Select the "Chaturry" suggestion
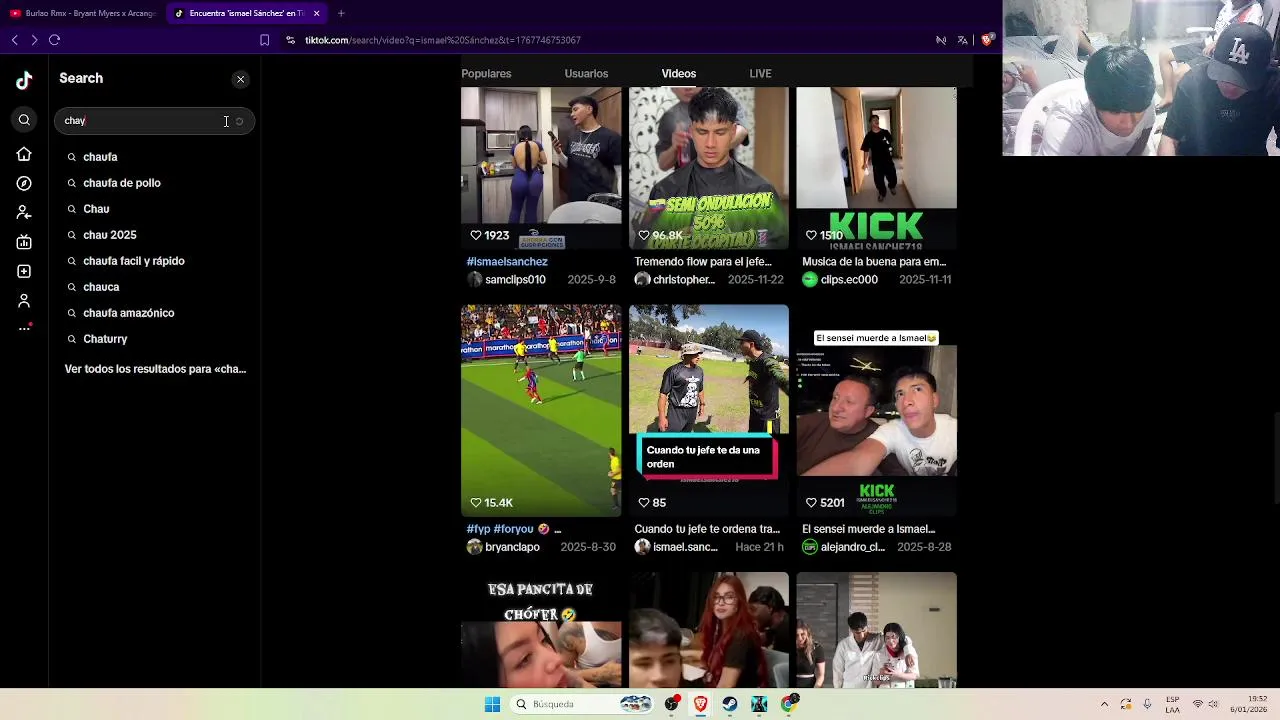This screenshot has width=1280, height=720. pos(105,339)
